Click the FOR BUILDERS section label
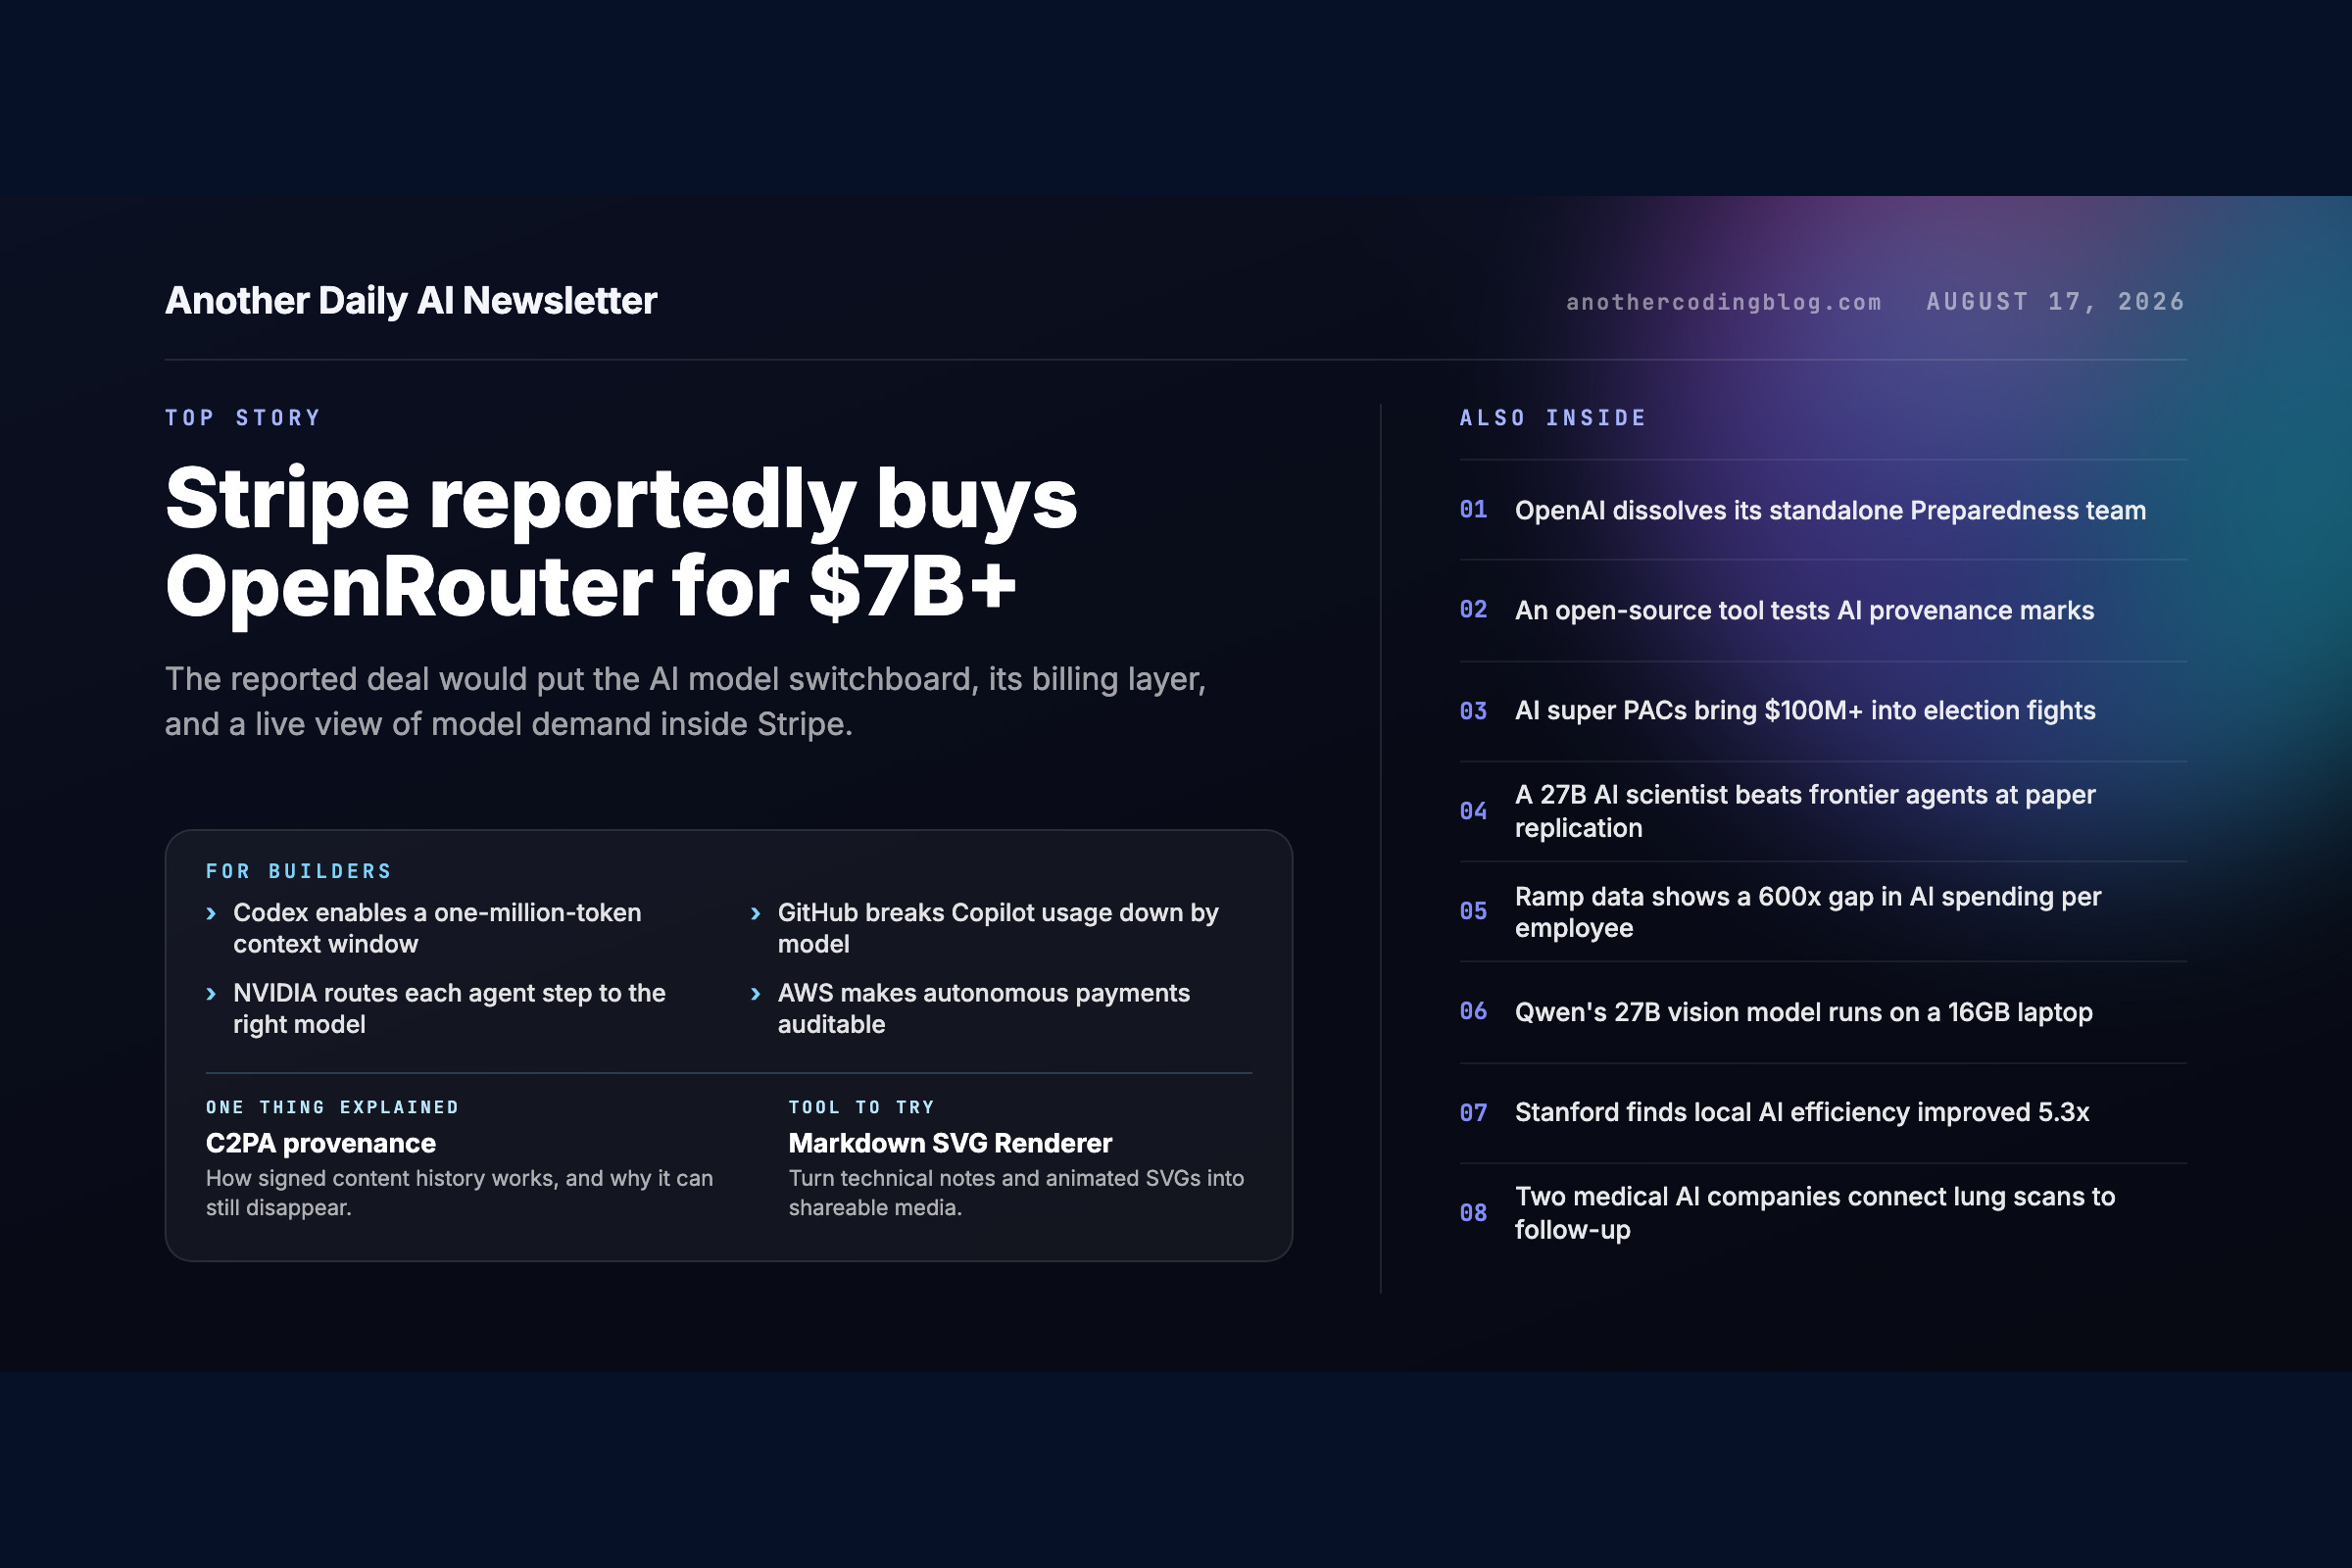The image size is (2352, 1568). [298, 871]
